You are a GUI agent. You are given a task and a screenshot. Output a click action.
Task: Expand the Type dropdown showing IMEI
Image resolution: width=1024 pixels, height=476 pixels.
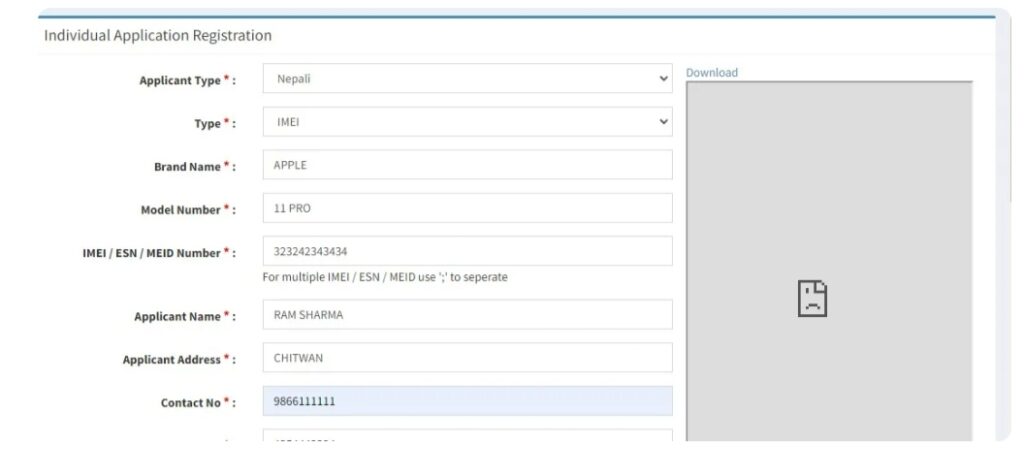tap(467, 122)
